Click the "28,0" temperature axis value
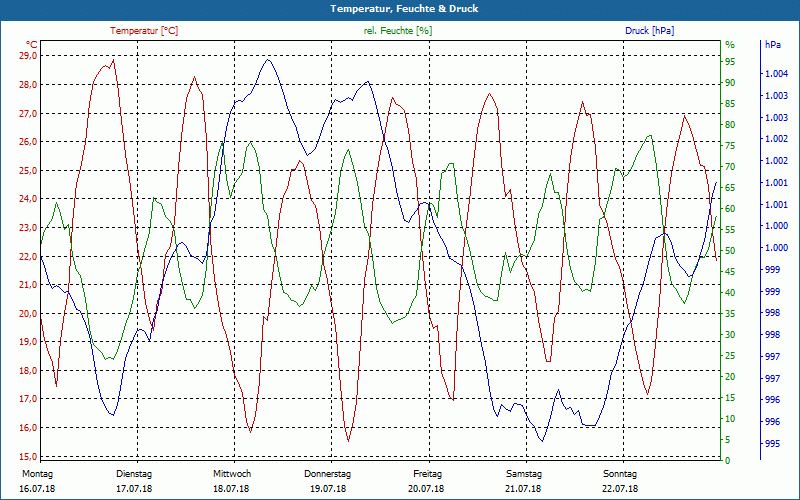The image size is (800, 500). [x=28, y=84]
